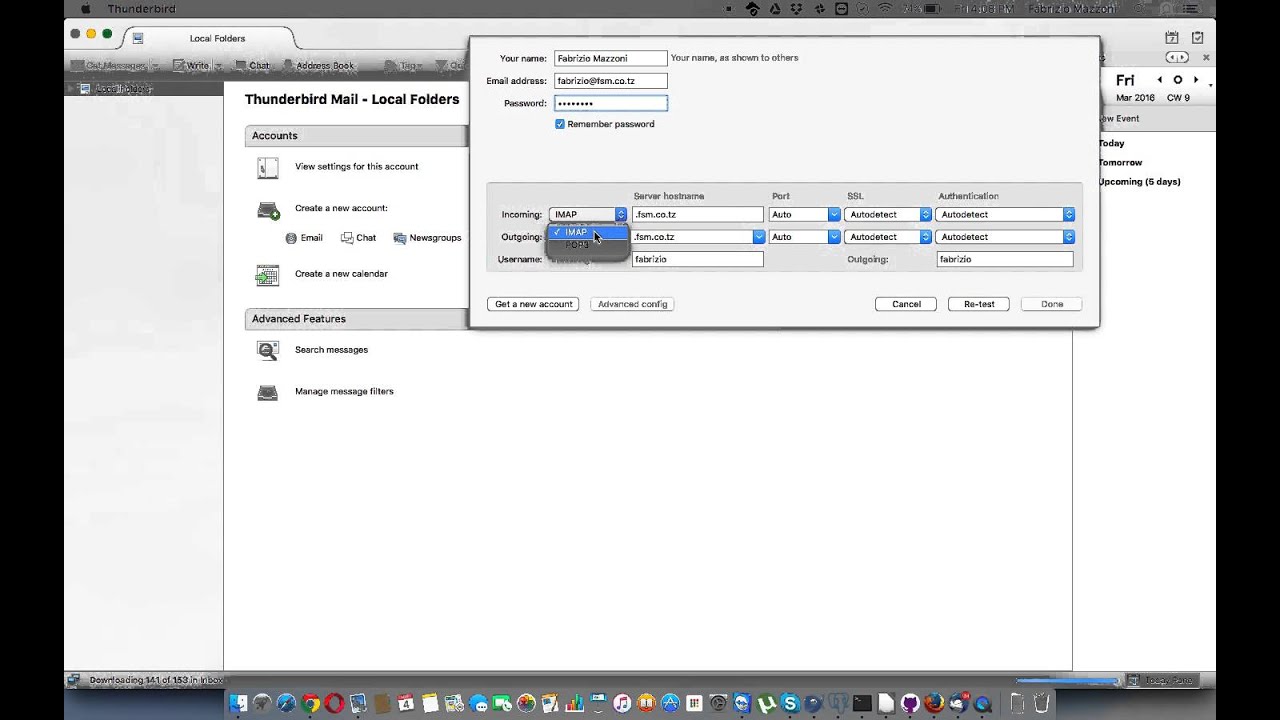This screenshot has width=1280, height=720.
Task: Go to next day in Today pane
Action: 1196,80
